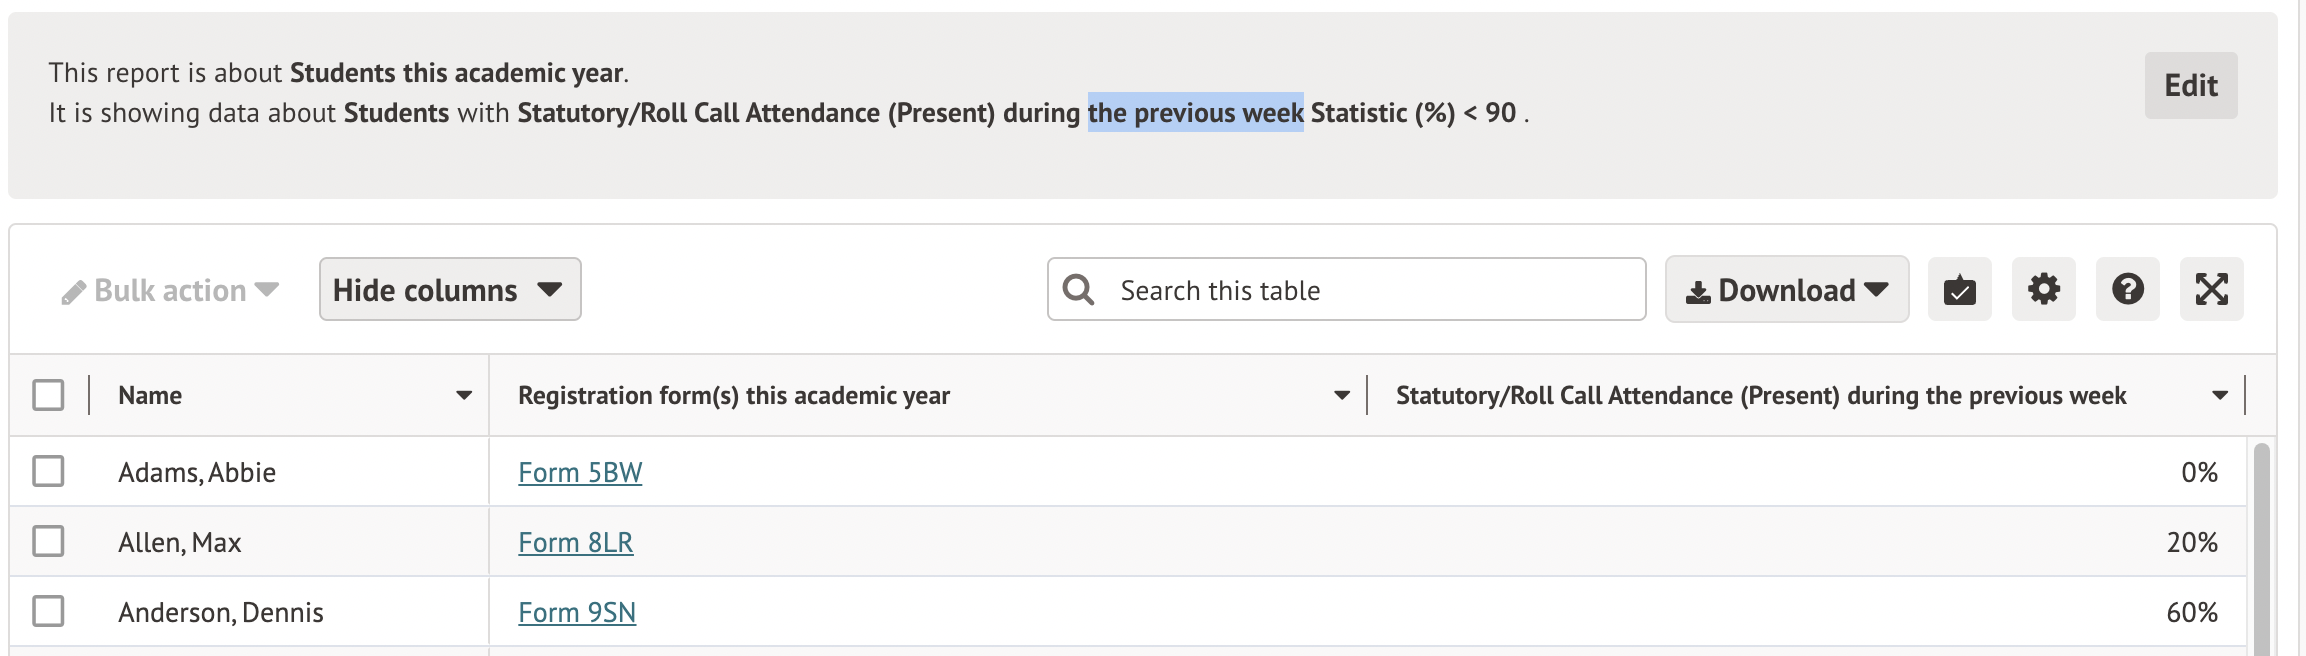Image resolution: width=2306 pixels, height=656 pixels.
Task: Click the magnifying glass search icon
Action: pos(1078,290)
